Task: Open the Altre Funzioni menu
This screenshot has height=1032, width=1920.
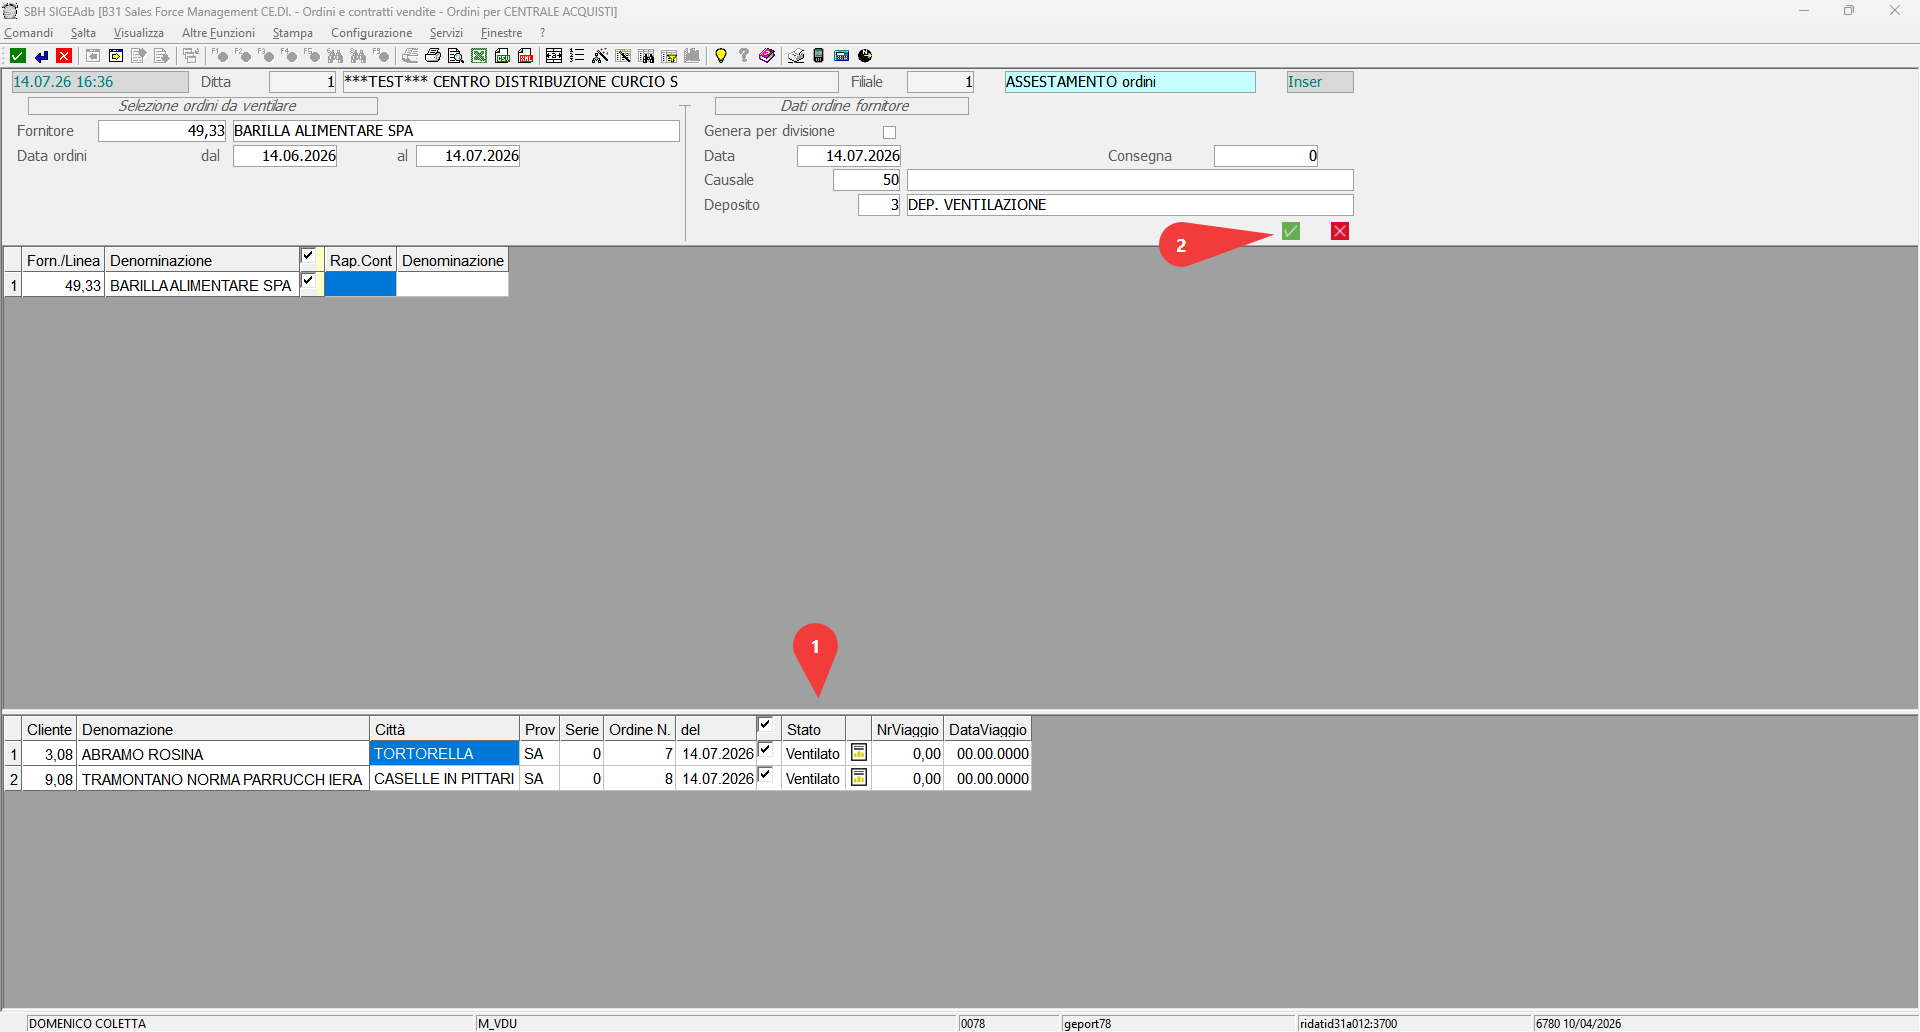Action: click(218, 33)
